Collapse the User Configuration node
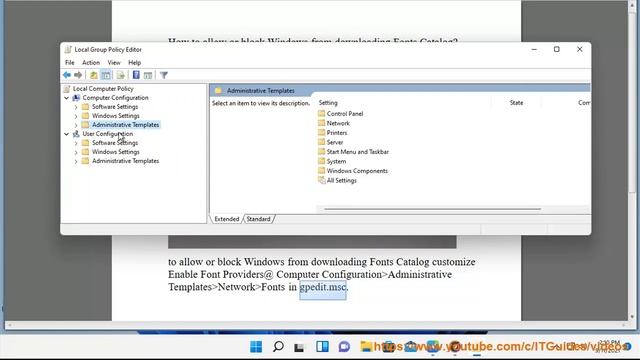640x360 pixels. 67,134
